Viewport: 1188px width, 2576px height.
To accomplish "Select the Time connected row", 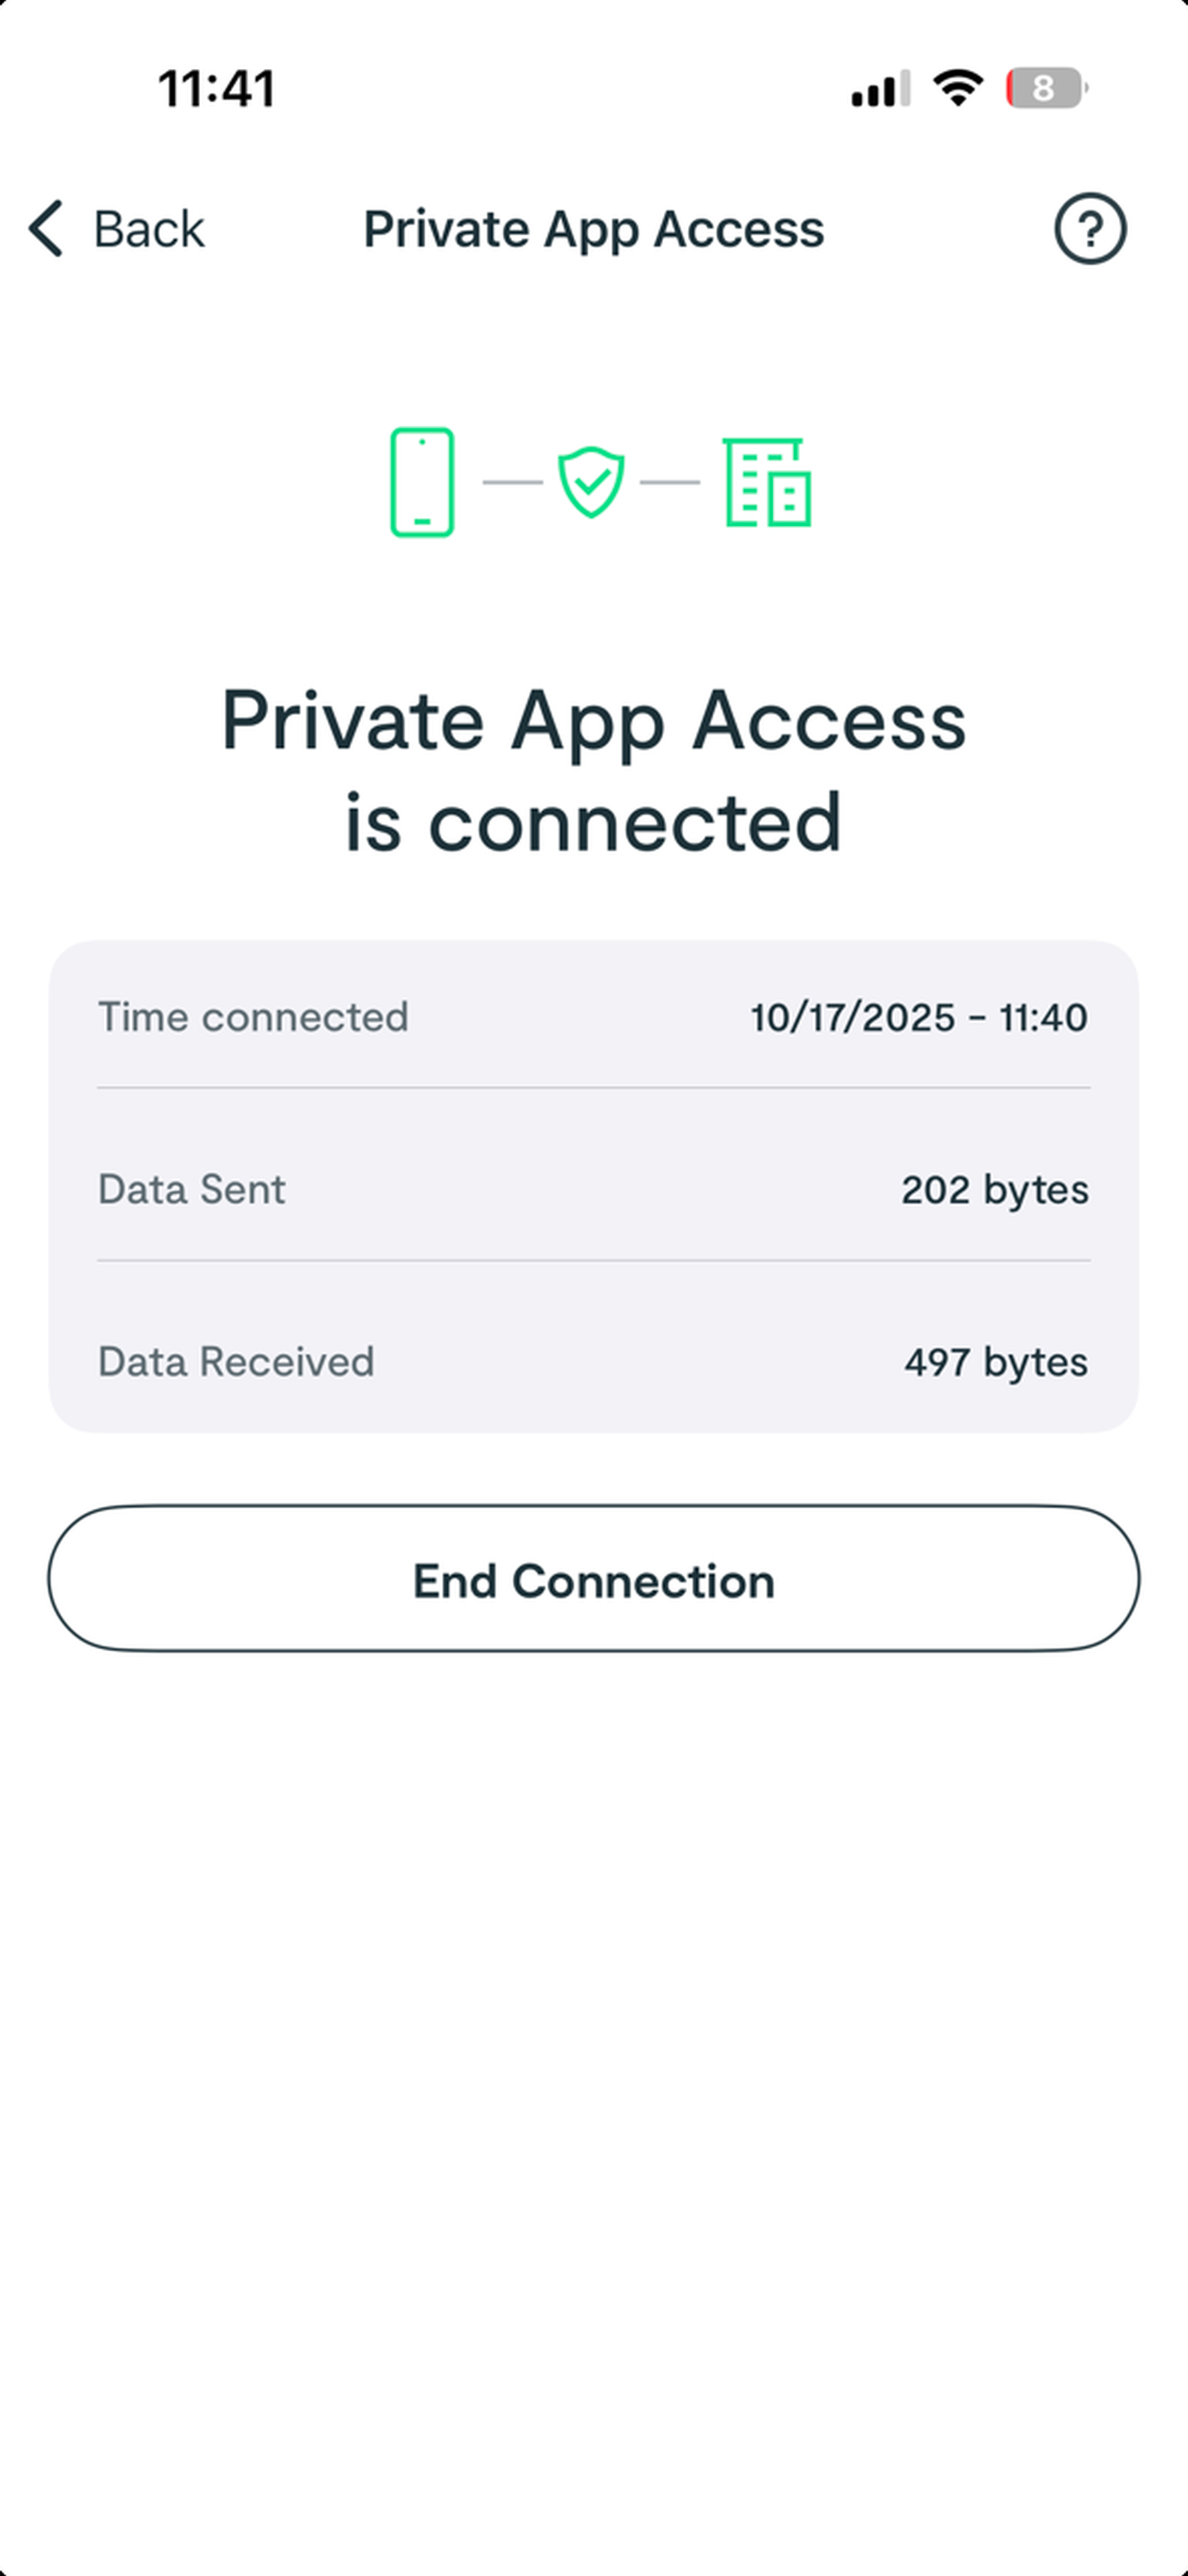I will 594,1017.
